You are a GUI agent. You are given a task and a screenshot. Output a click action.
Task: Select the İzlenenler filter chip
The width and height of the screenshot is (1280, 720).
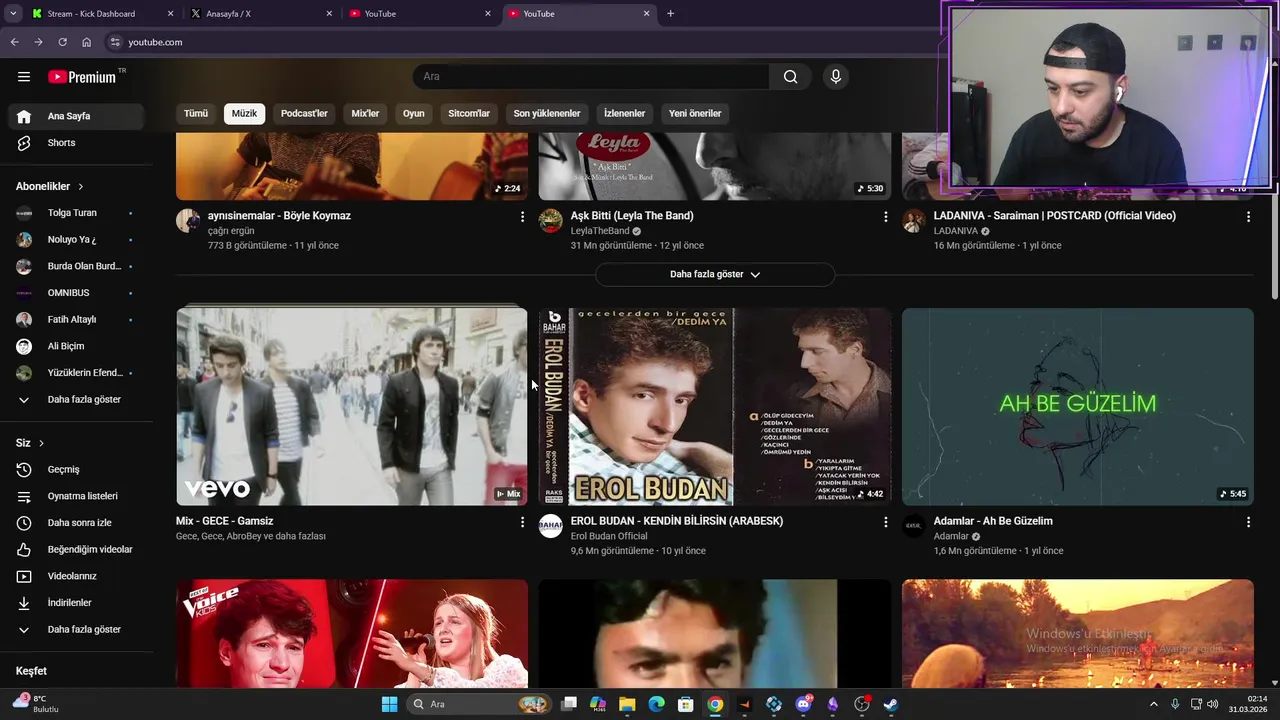[x=624, y=114]
